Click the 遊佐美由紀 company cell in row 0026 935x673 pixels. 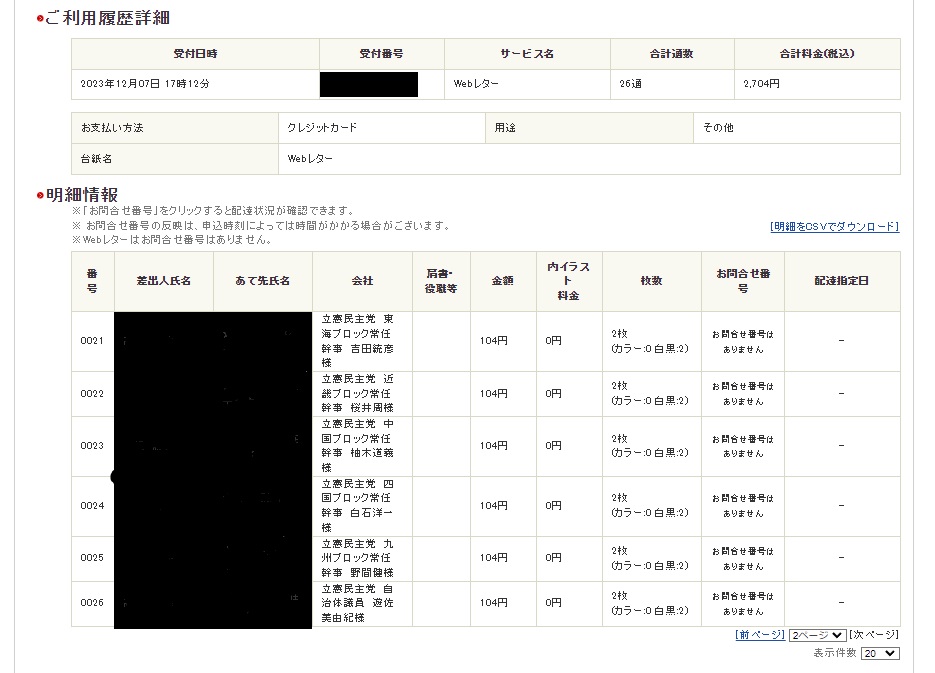click(362, 604)
